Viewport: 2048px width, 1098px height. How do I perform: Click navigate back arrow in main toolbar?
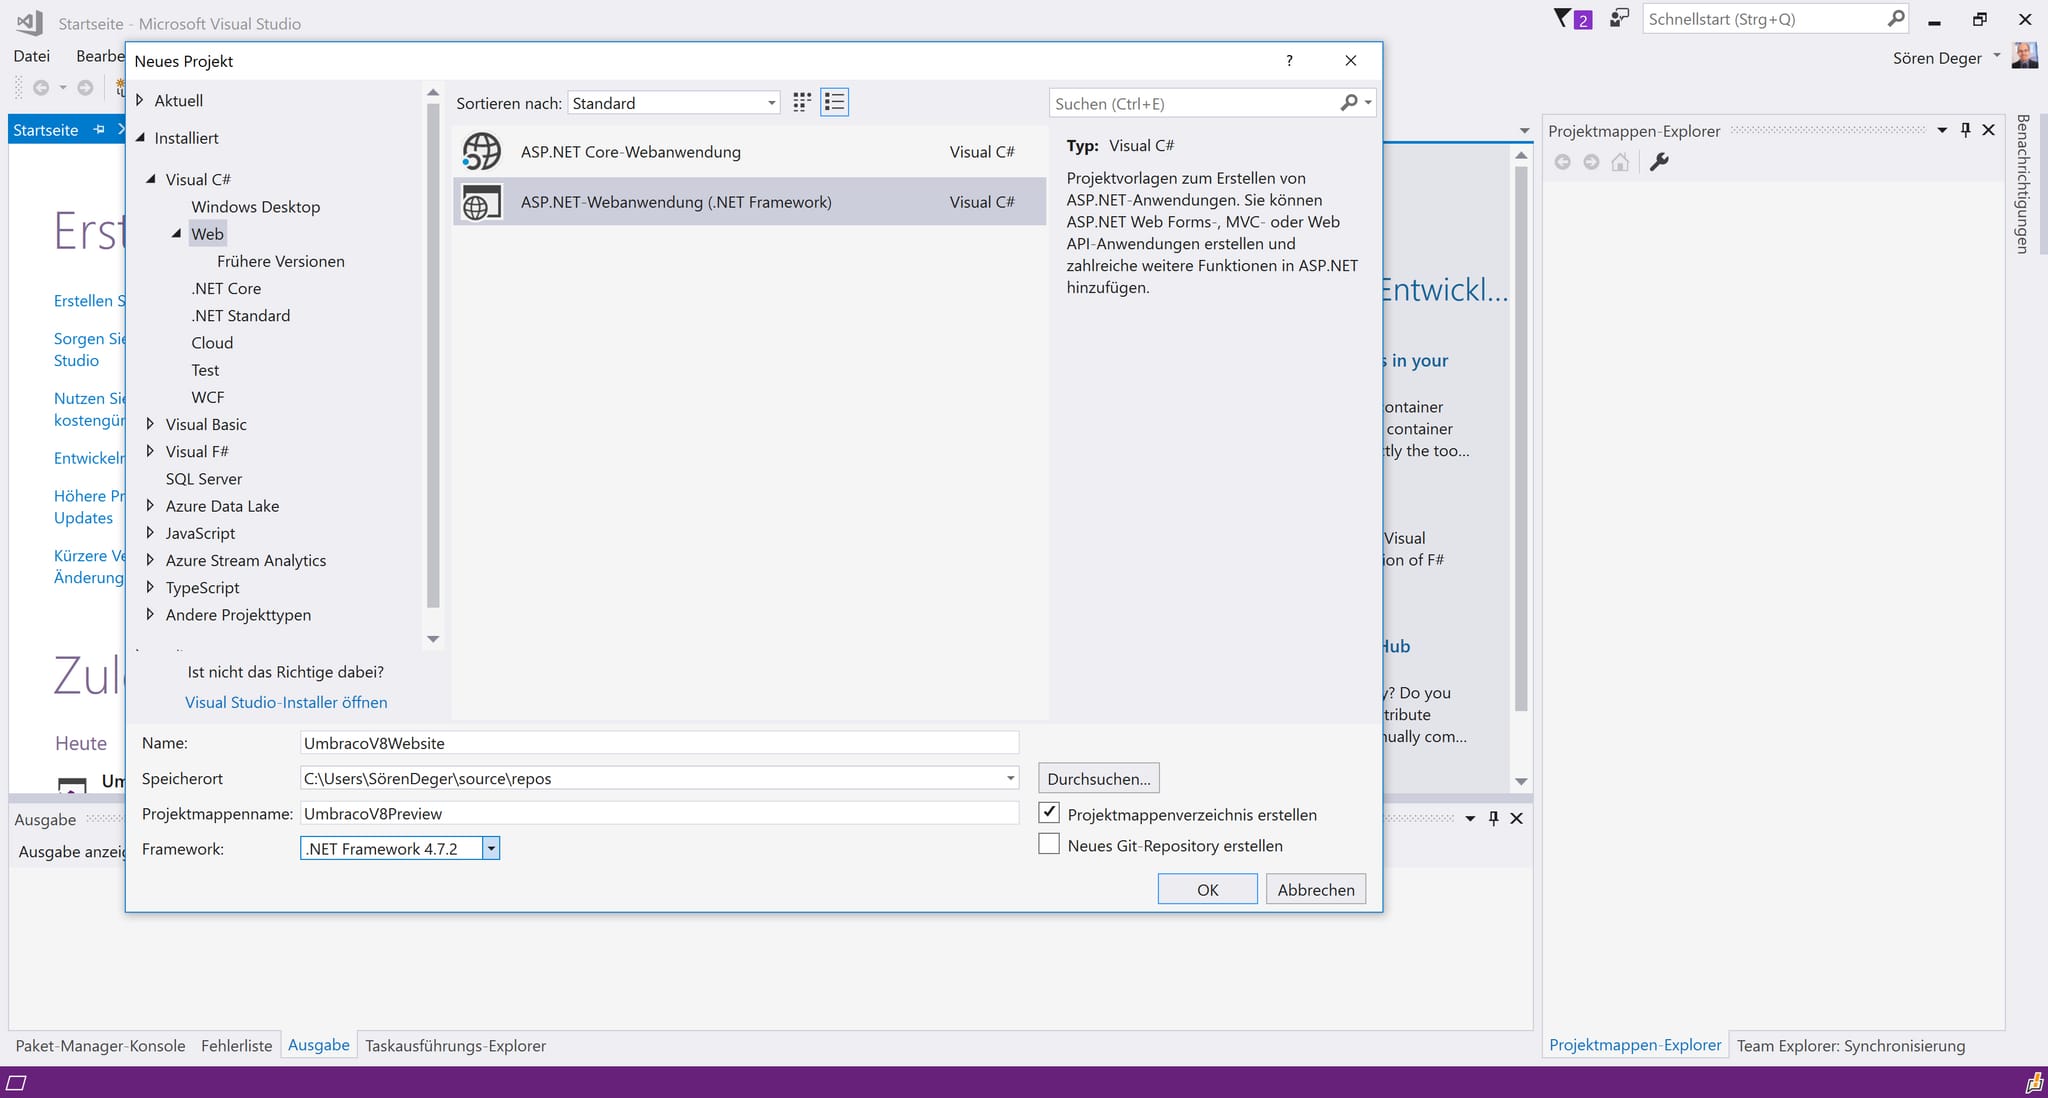tap(41, 88)
